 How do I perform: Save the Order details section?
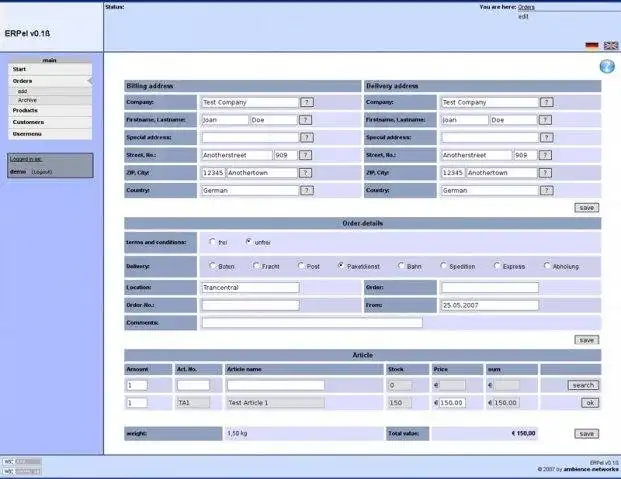coord(587,340)
